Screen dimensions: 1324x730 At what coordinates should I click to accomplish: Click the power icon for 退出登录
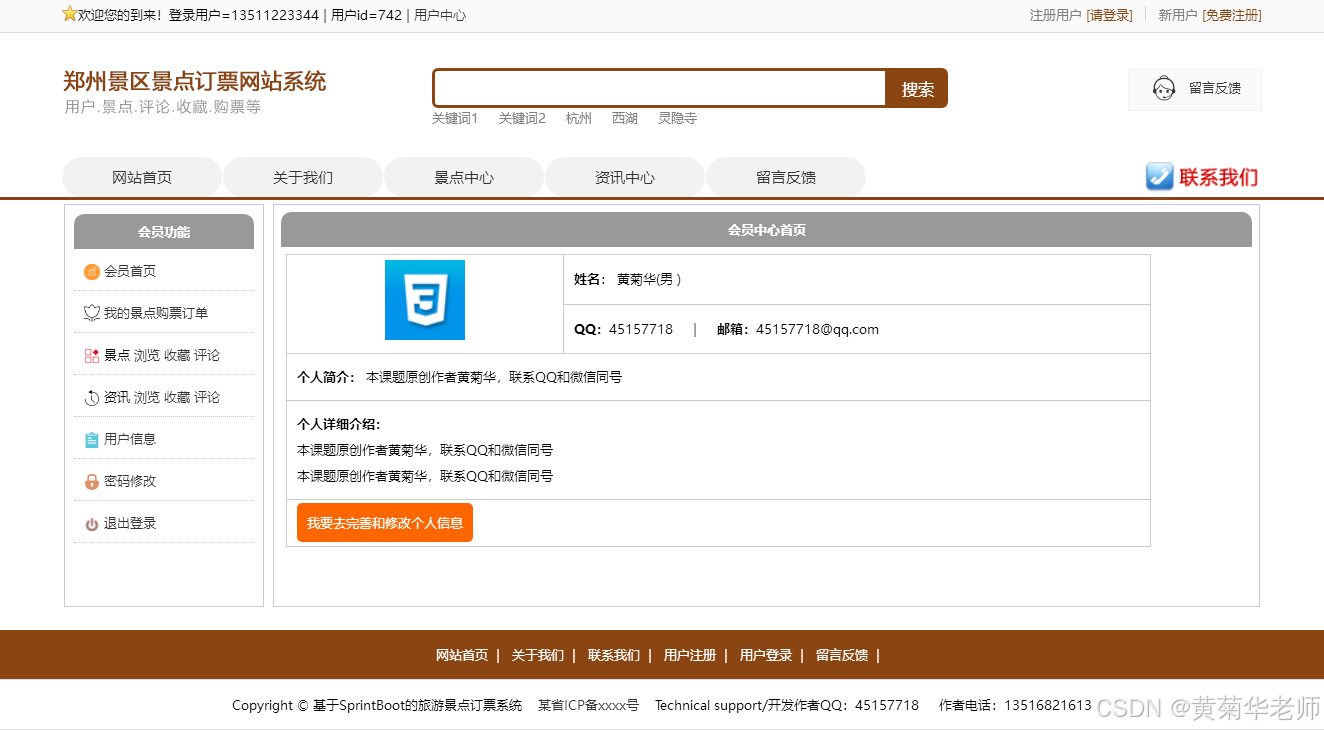click(x=92, y=524)
